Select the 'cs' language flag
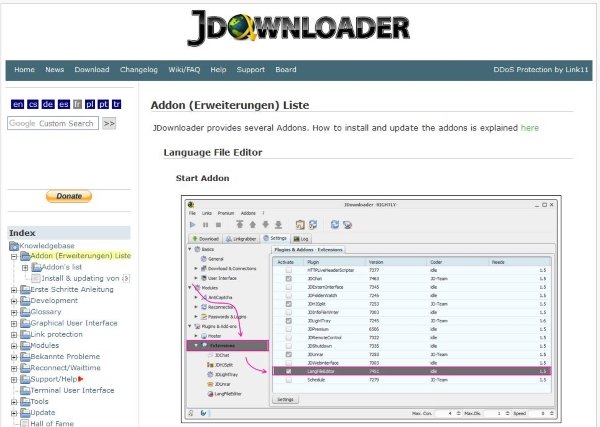This screenshot has height=427, width=600. click(x=33, y=104)
